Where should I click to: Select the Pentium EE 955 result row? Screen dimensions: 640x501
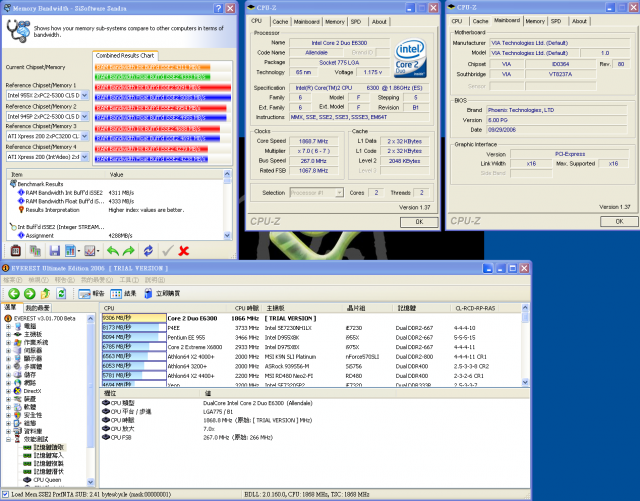click(311, 337)
